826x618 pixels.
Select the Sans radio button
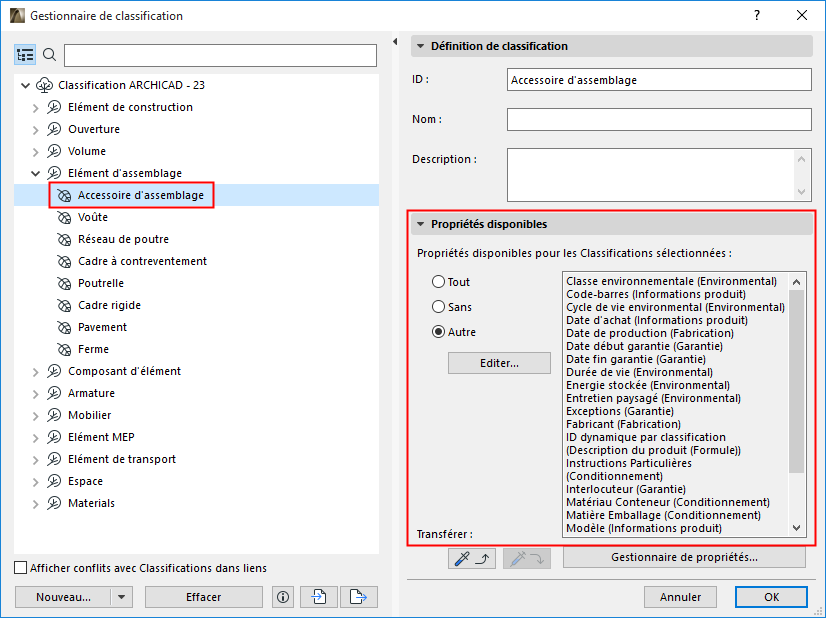pos(438,307)
